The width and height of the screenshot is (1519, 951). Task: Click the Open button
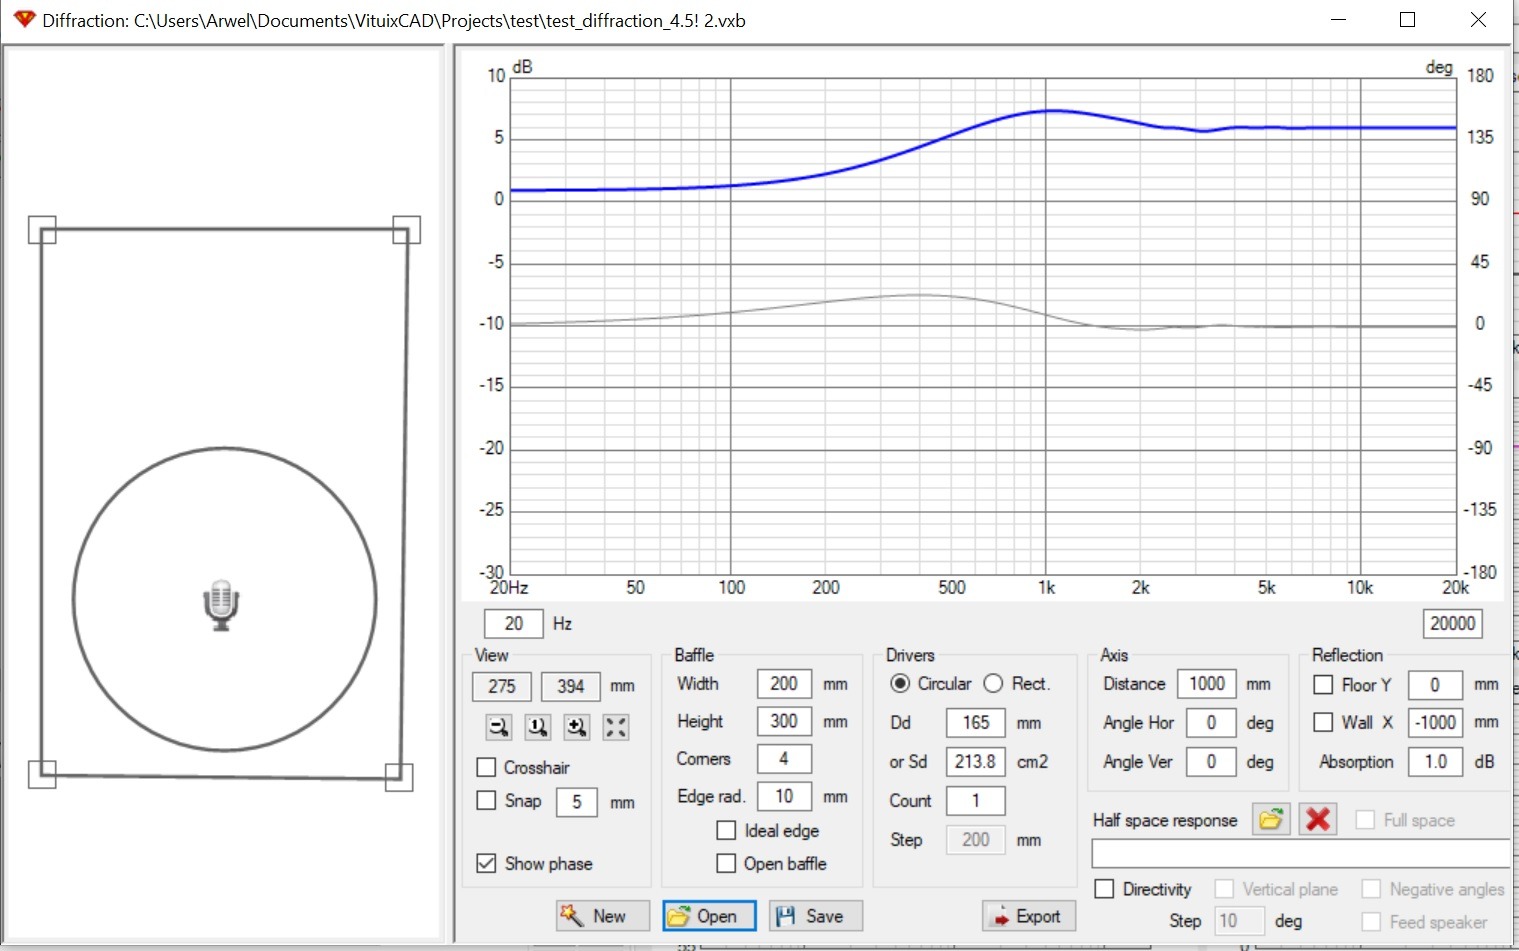pyautogui.click(x=709, y=916)
